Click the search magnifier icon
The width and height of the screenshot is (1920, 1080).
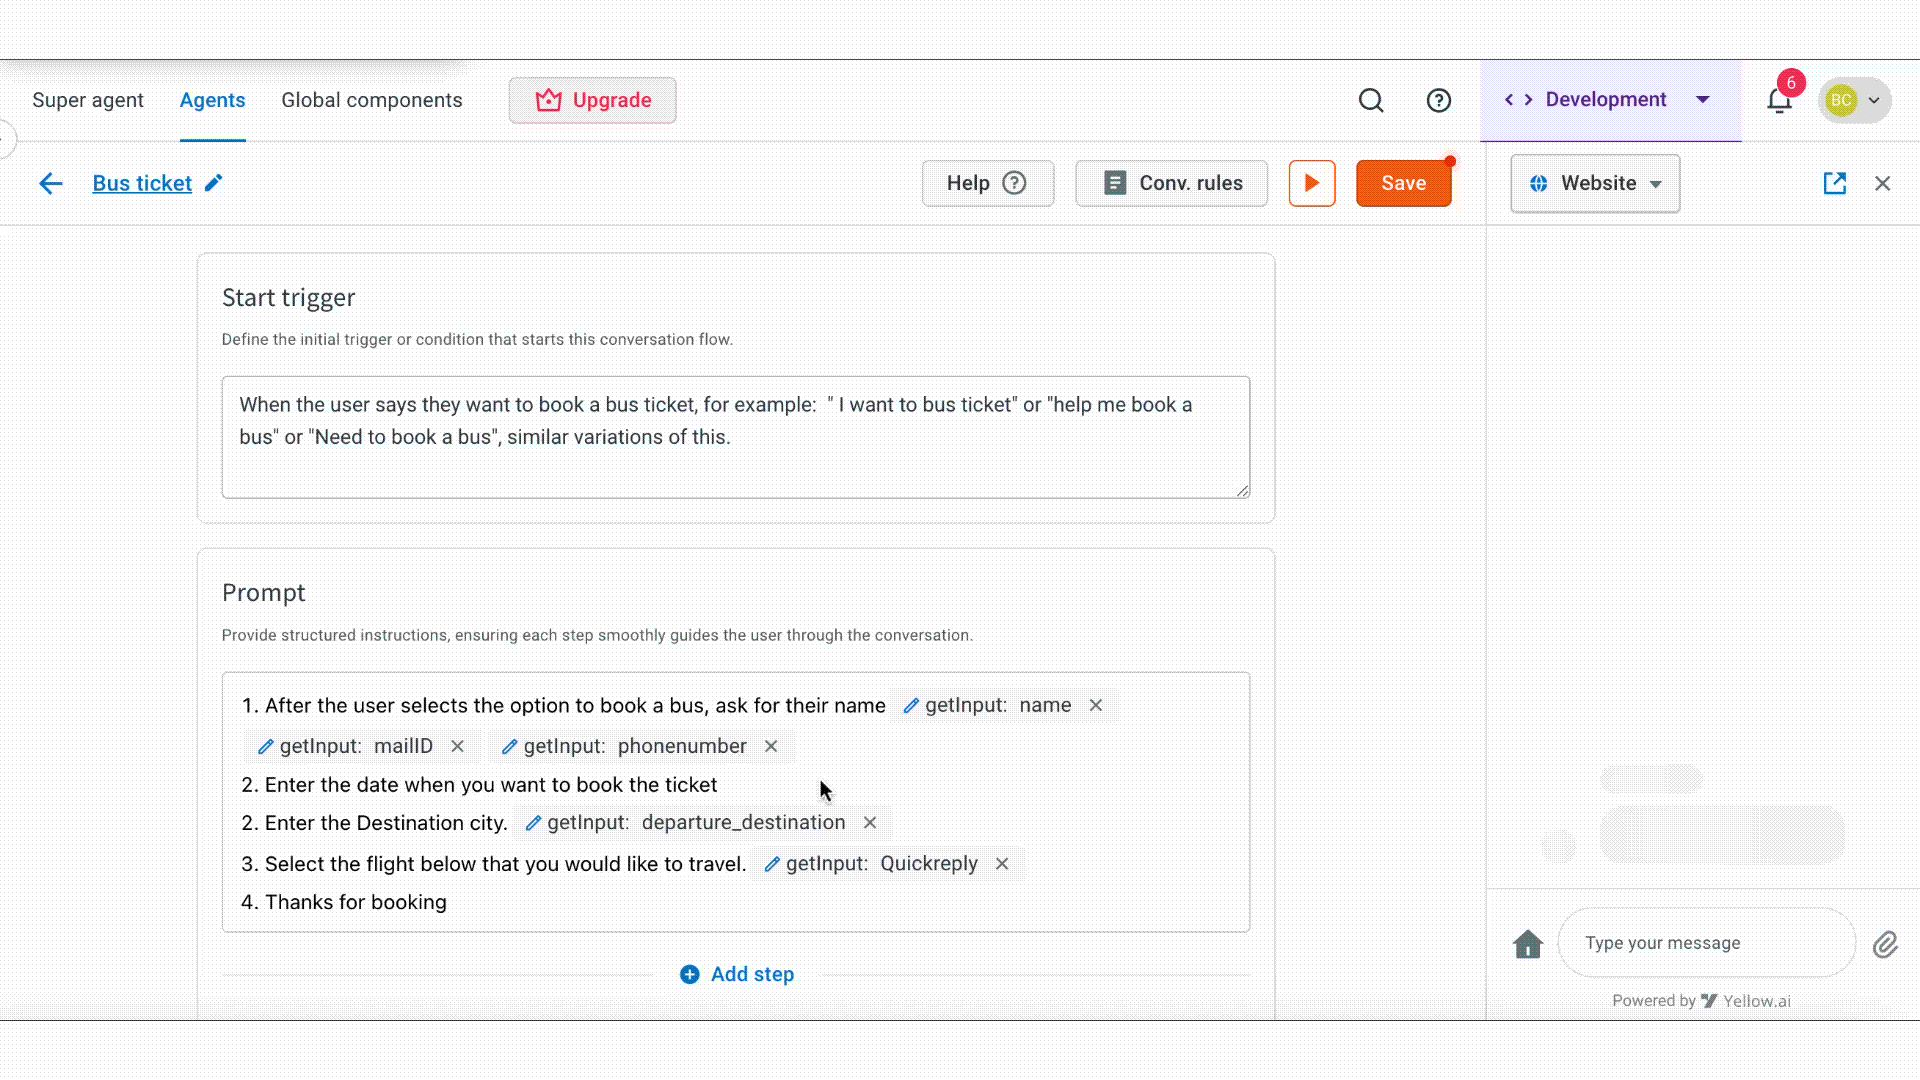pos(1371,100)
